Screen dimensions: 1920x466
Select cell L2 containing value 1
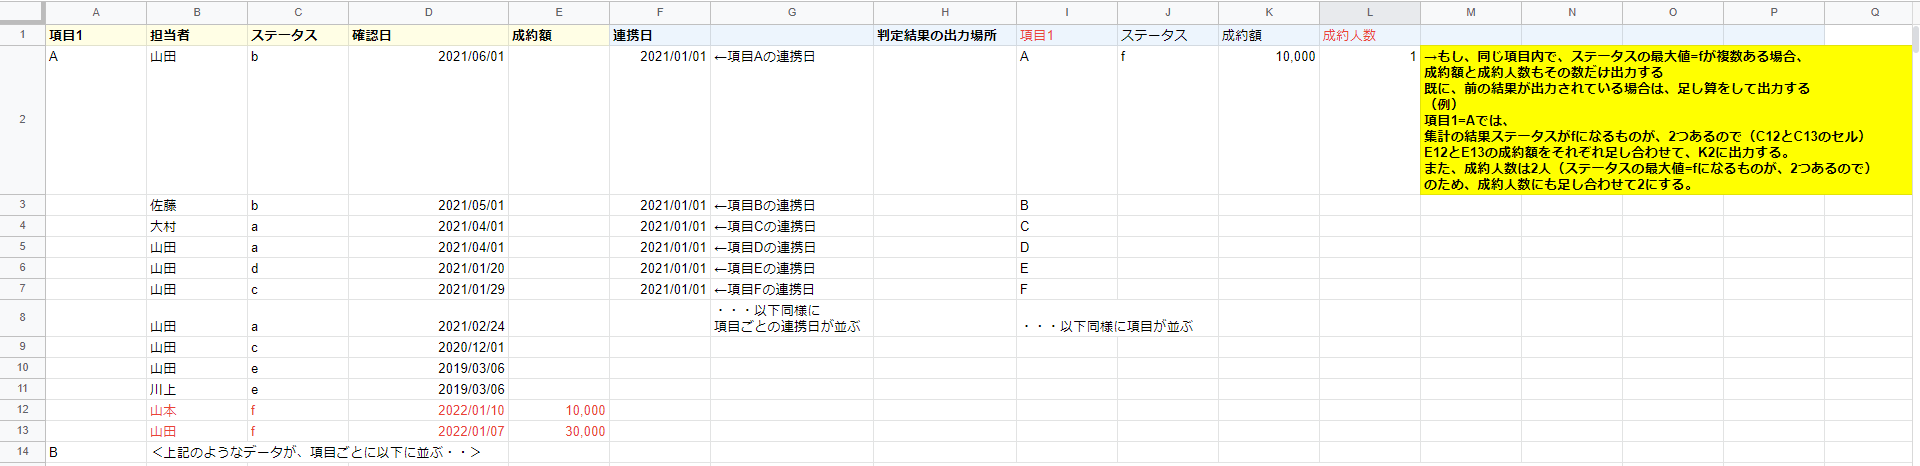(x=1369, y=120)
